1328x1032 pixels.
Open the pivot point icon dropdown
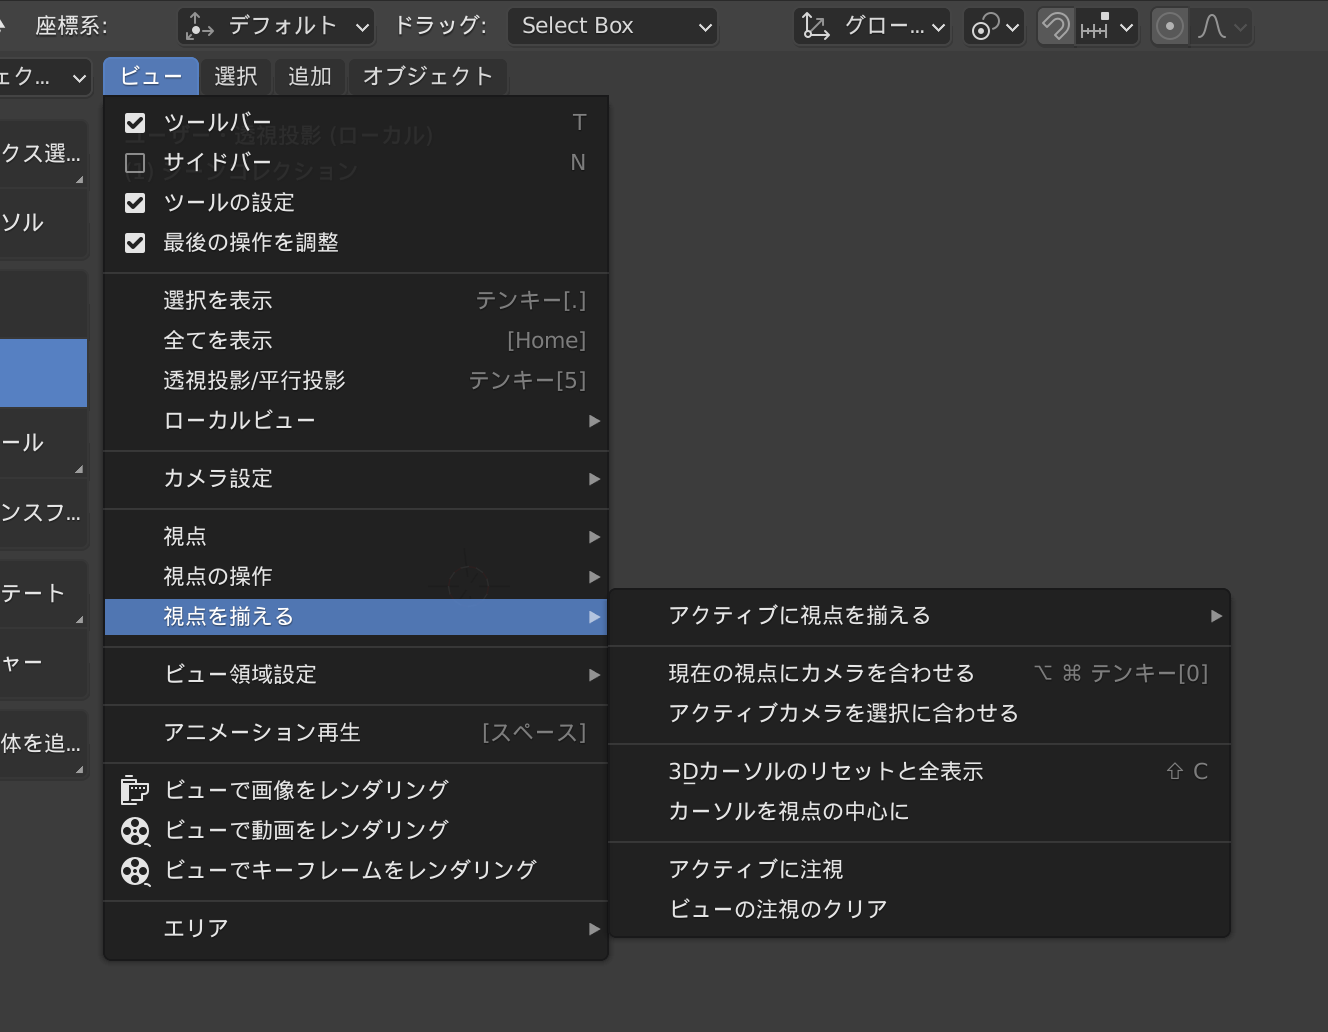[x=995, y=27]
